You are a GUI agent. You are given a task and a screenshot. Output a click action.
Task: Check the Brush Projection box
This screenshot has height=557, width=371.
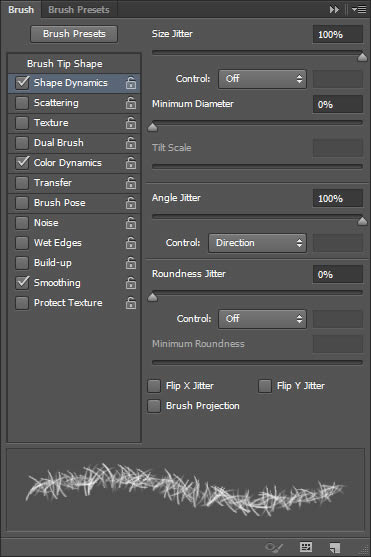154,406
